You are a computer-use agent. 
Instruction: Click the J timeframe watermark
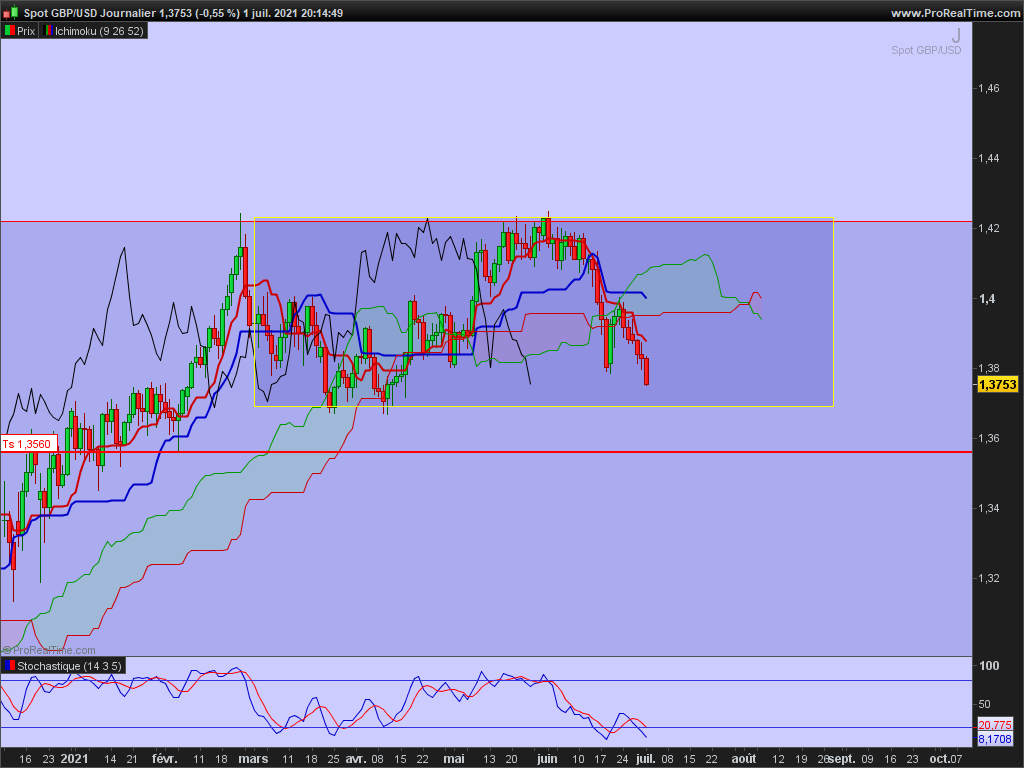click(x=956, y=33)
